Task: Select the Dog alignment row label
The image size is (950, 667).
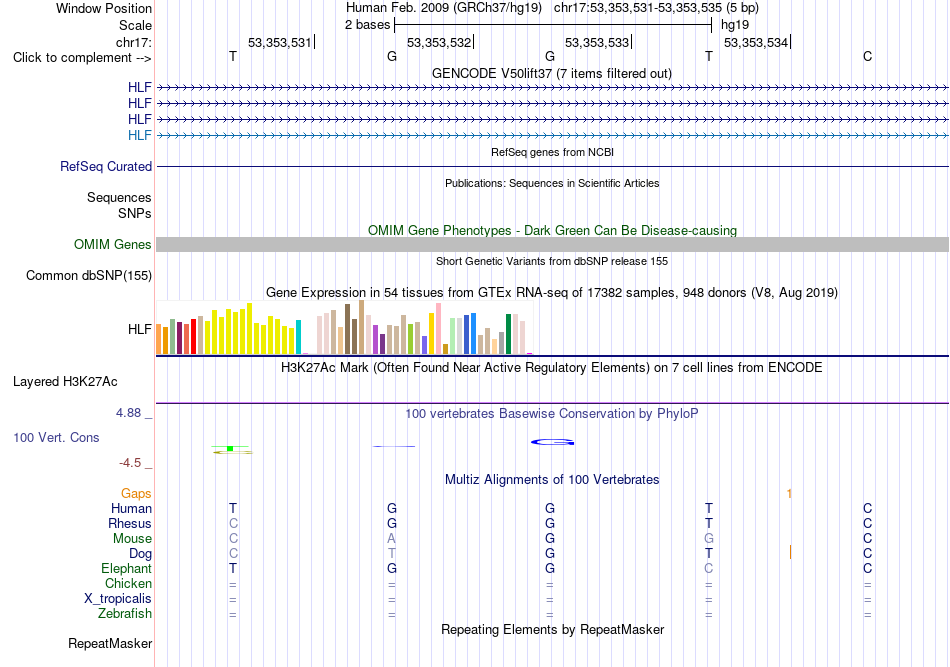Action: 140,553
